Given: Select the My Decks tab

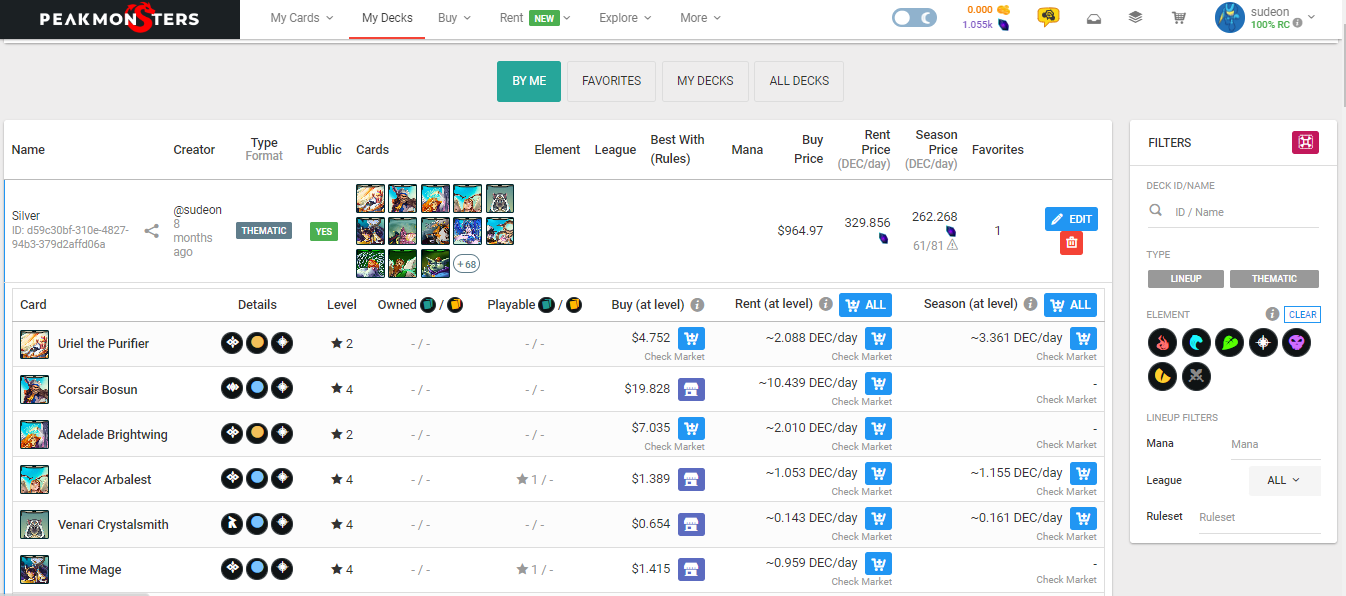Looking at the screenshot, I should (387, 18).
